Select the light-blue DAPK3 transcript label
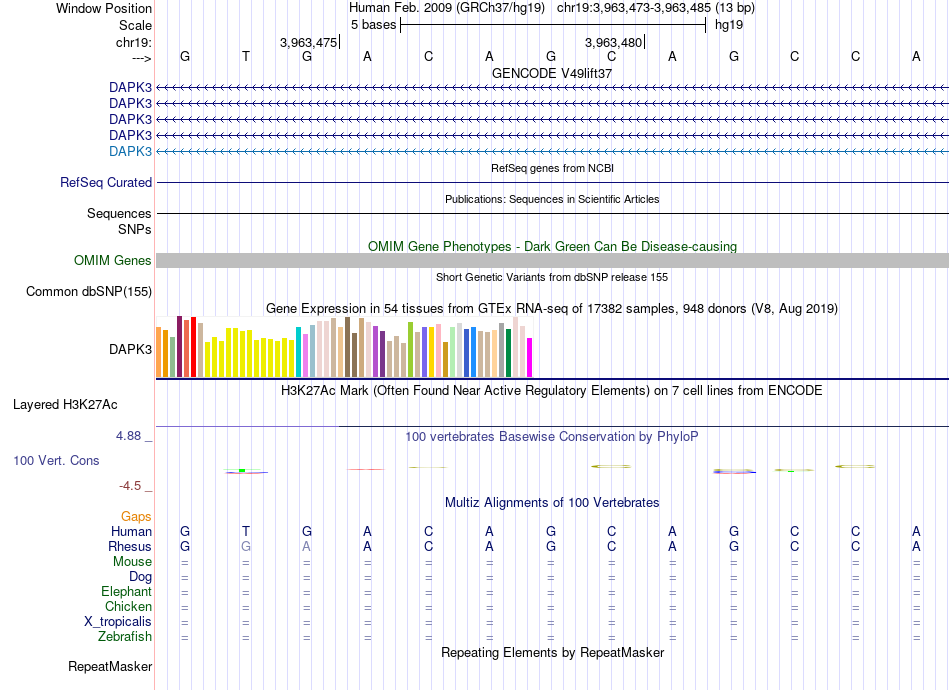 pyautogui.click(x=130, y=151)
